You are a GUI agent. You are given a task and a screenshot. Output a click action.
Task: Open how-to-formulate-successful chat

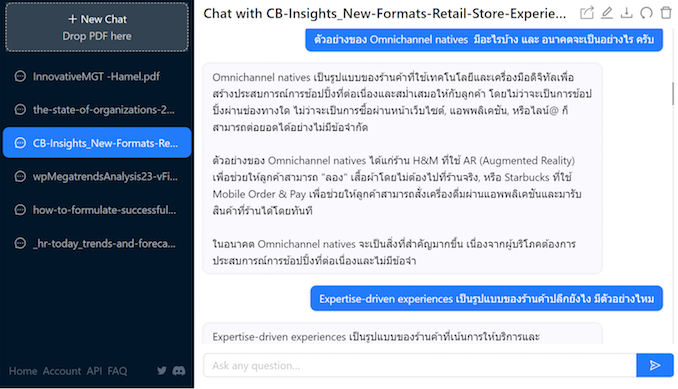pos(97,210)
